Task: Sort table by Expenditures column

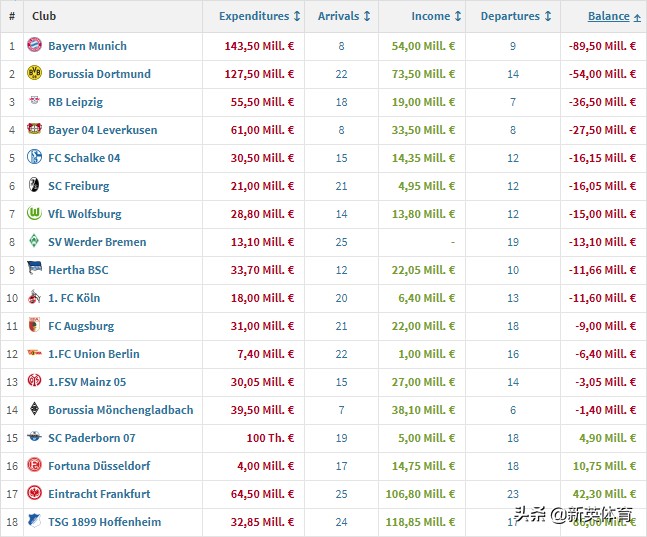Action: (x=259, y=17)
